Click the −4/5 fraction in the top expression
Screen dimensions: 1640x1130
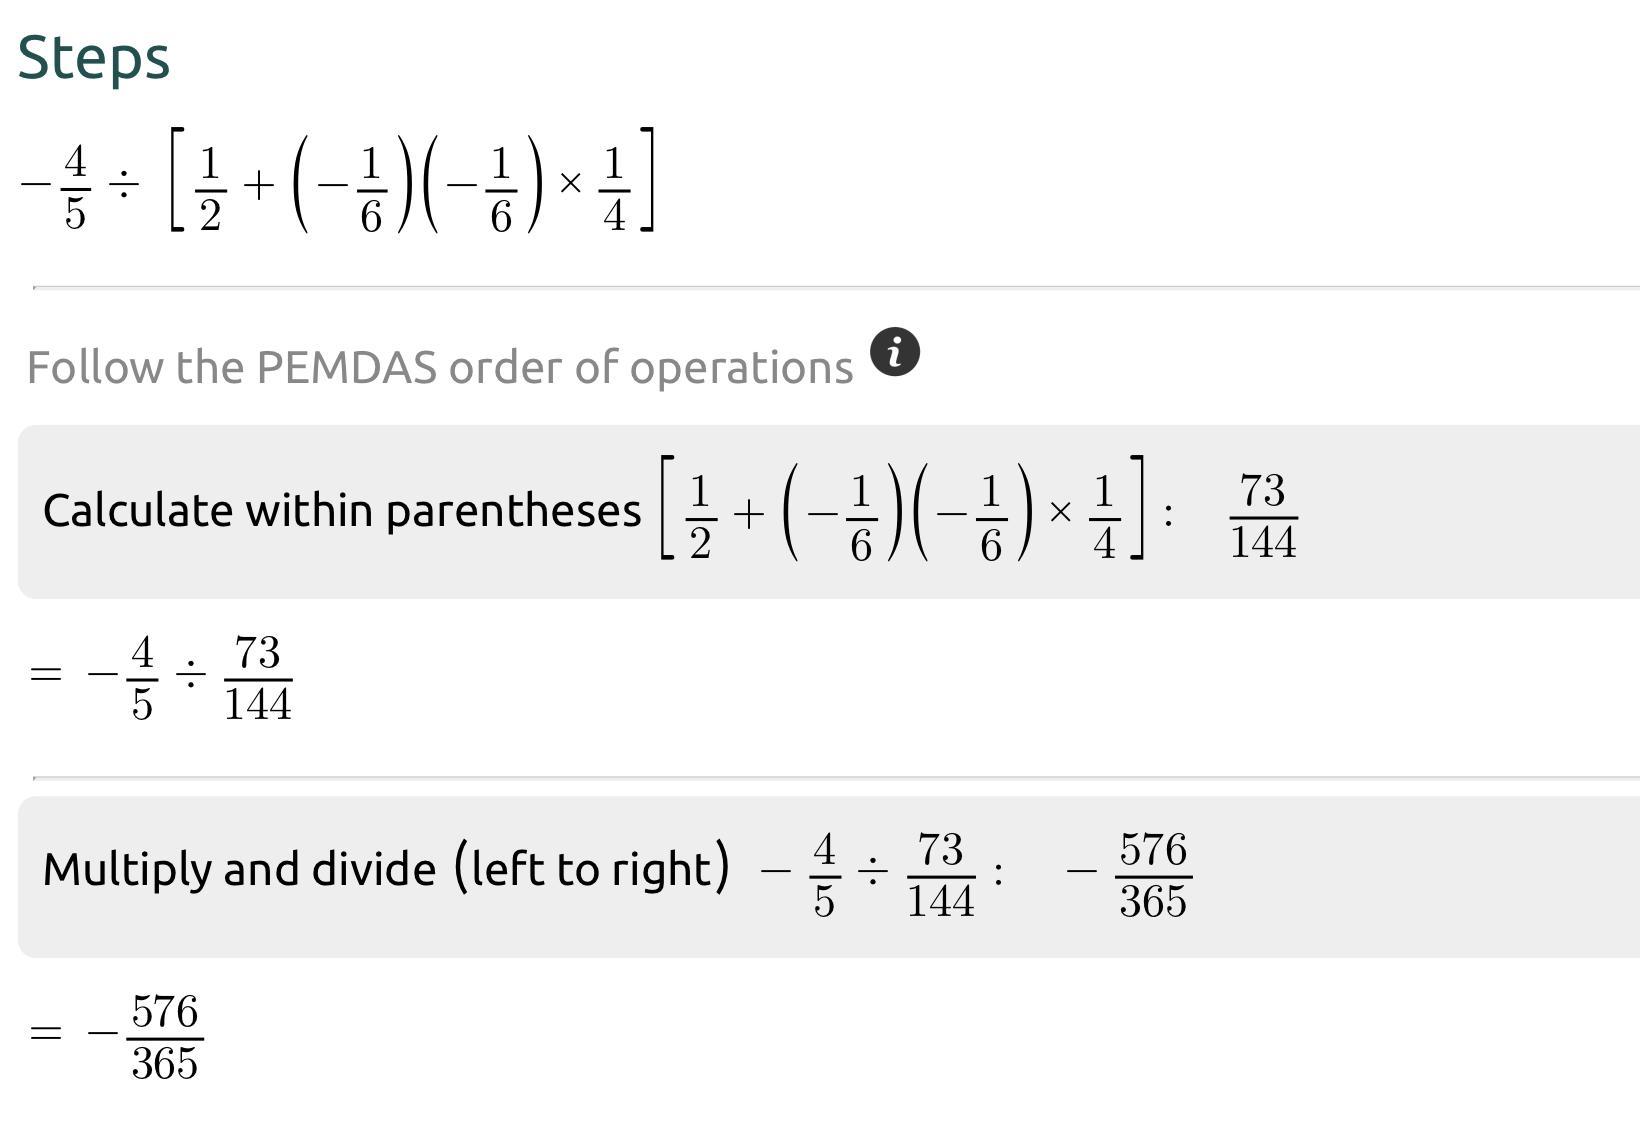click(56, 186)
